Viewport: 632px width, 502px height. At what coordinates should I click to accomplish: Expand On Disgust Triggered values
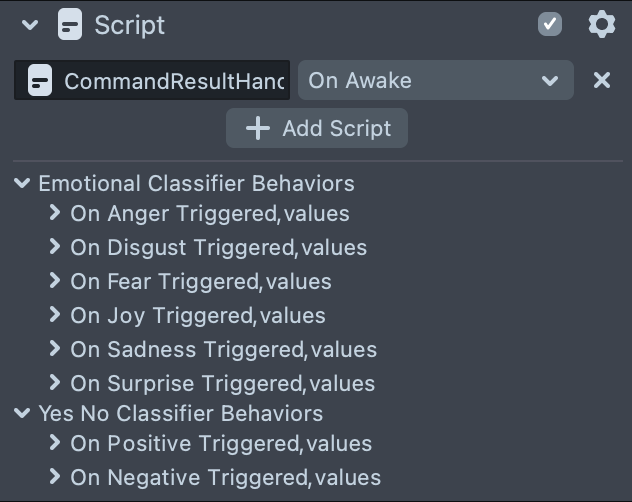pyautogui.click(x=55, y=247)
